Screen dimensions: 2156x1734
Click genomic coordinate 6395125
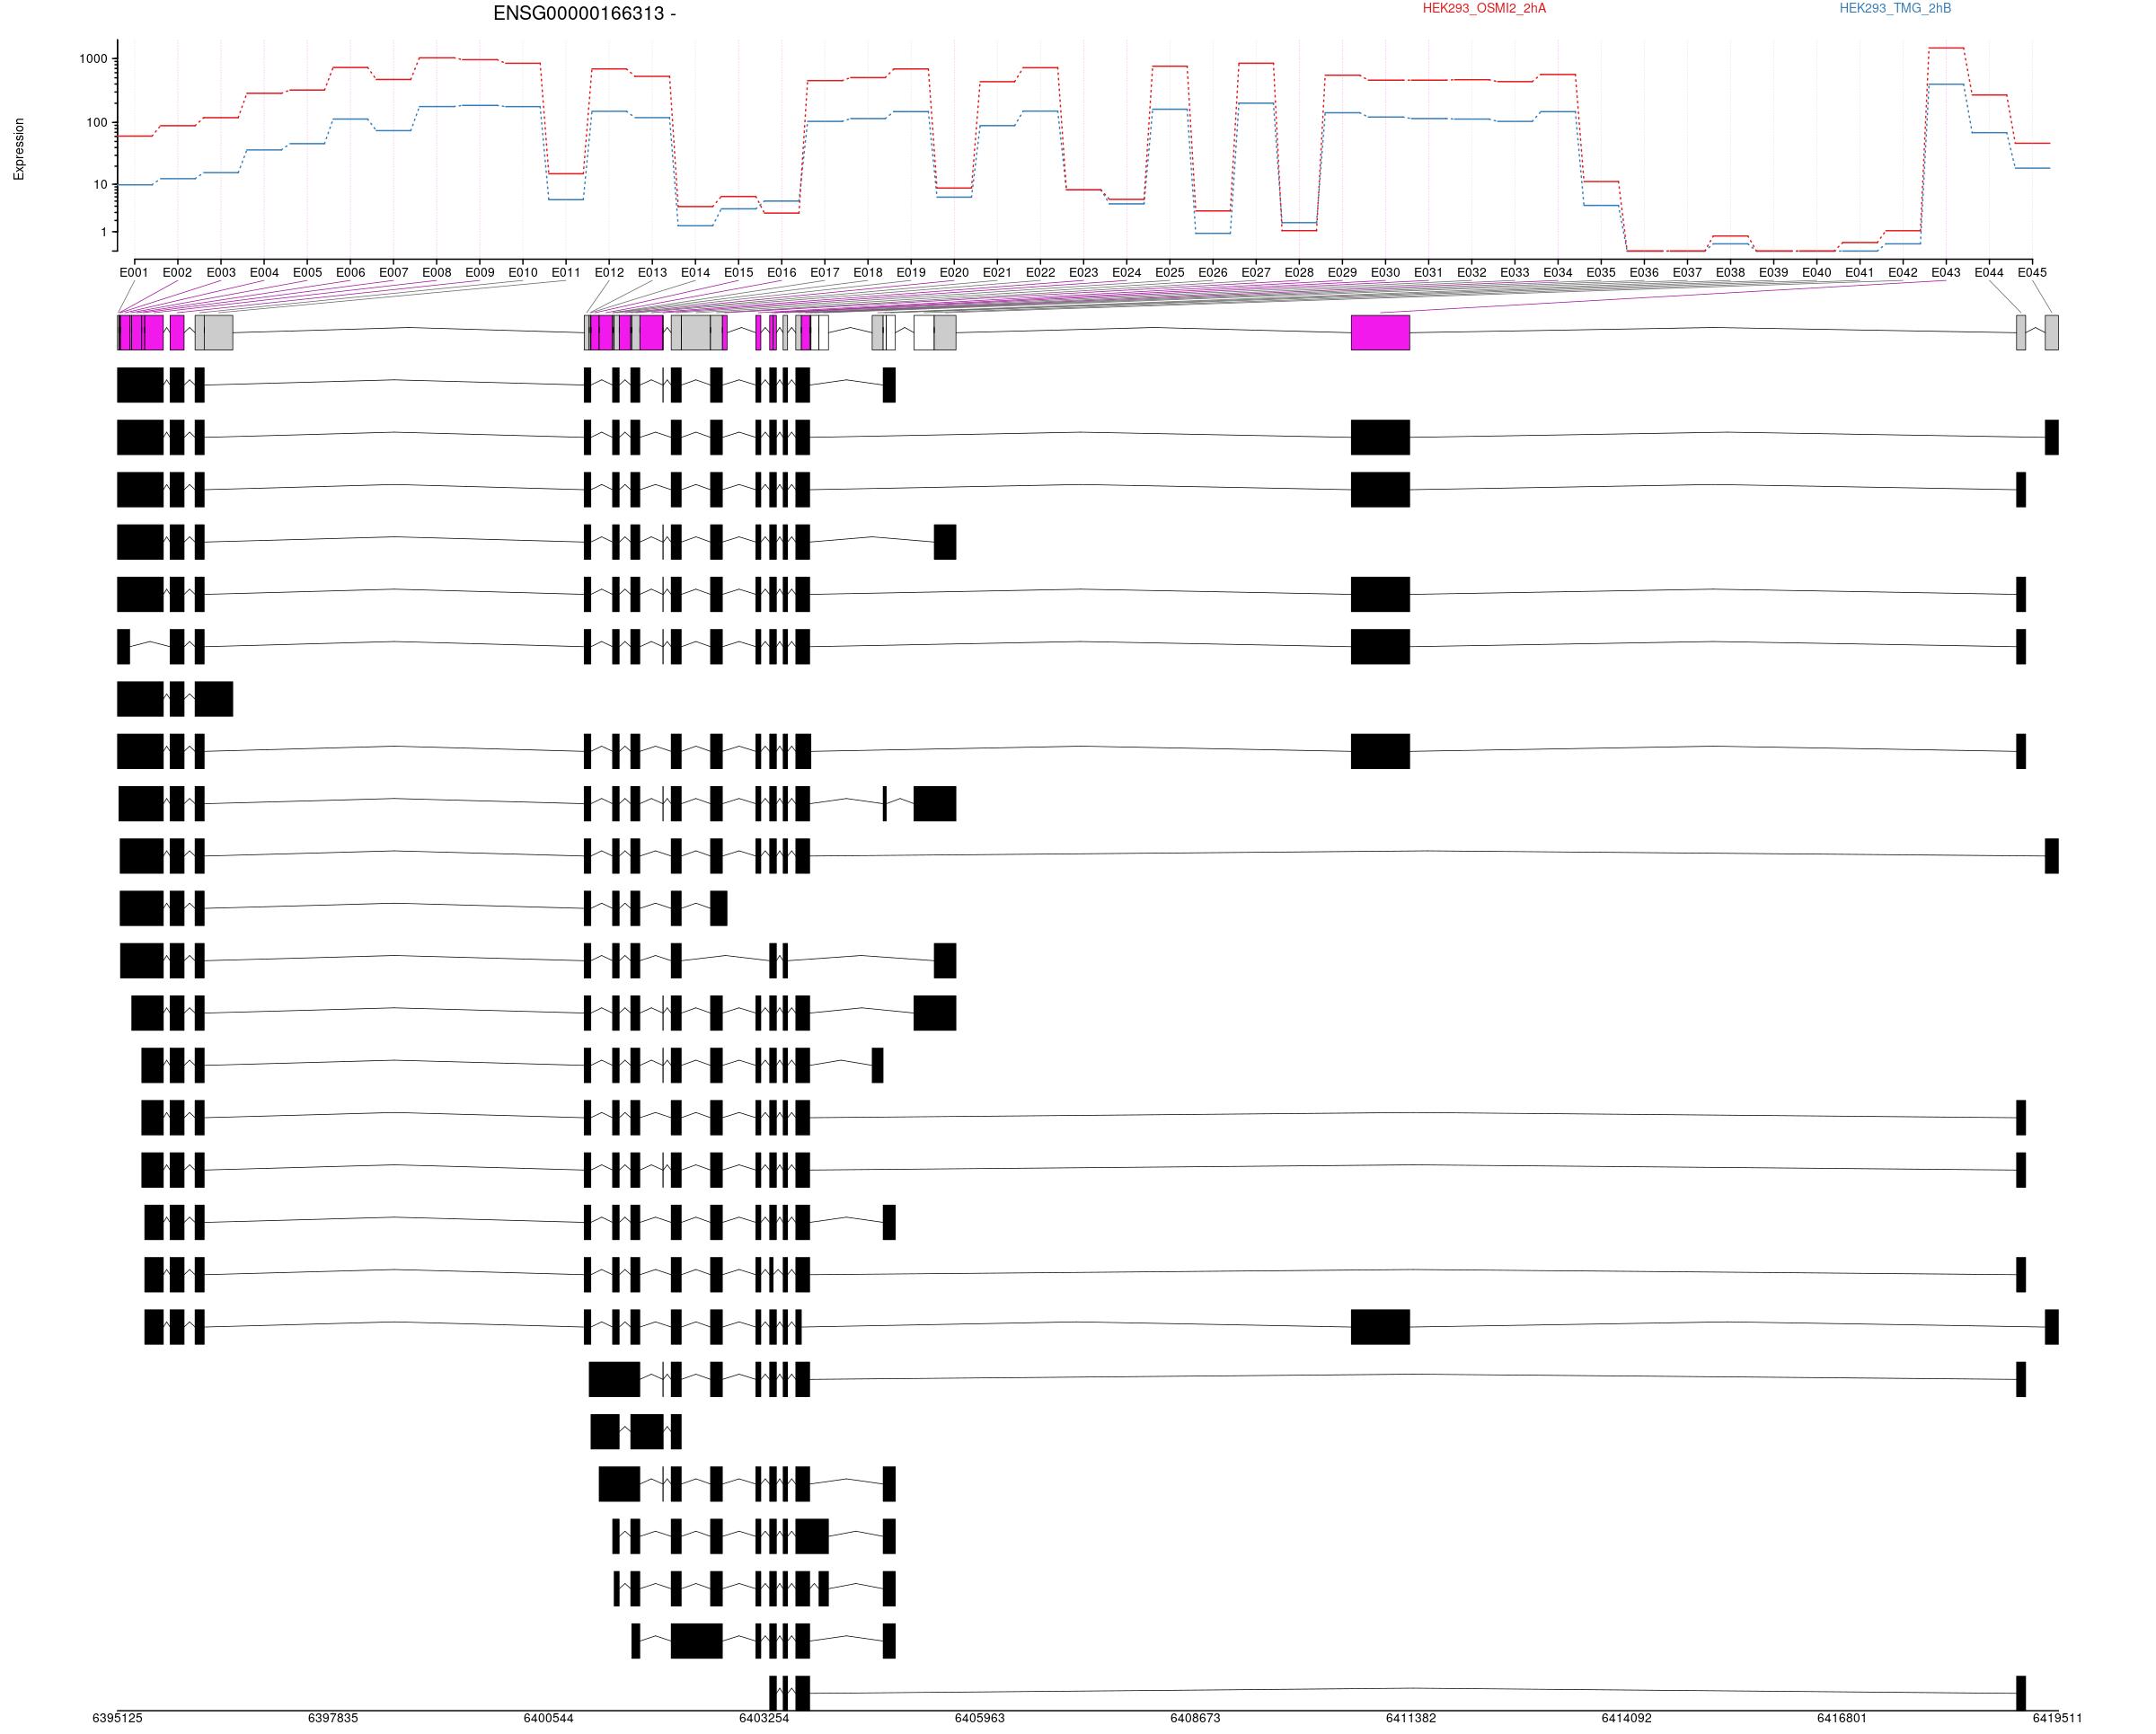(x=117, y=1718)
